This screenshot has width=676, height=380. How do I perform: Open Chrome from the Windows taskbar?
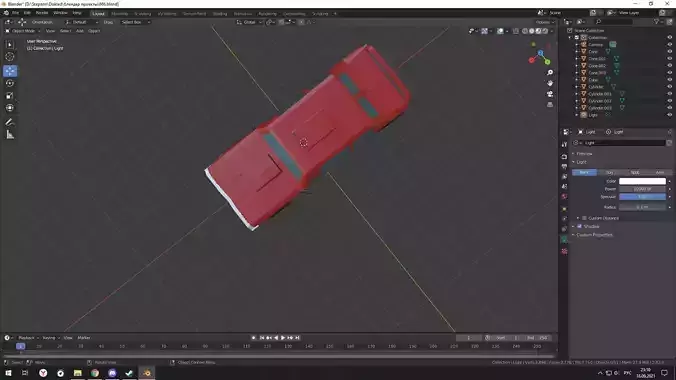(95, 373)
